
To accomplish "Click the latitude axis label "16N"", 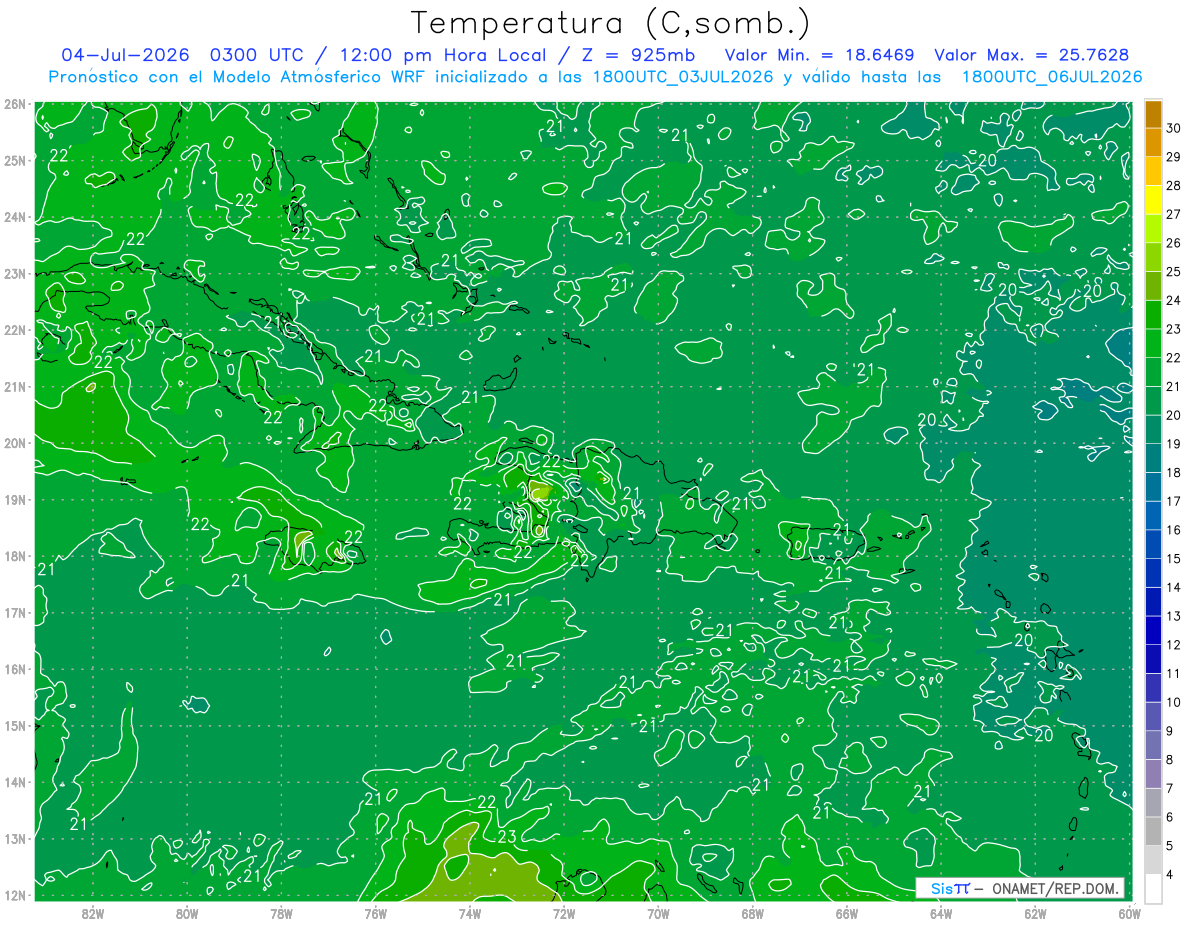I will [x=15, y=669].
